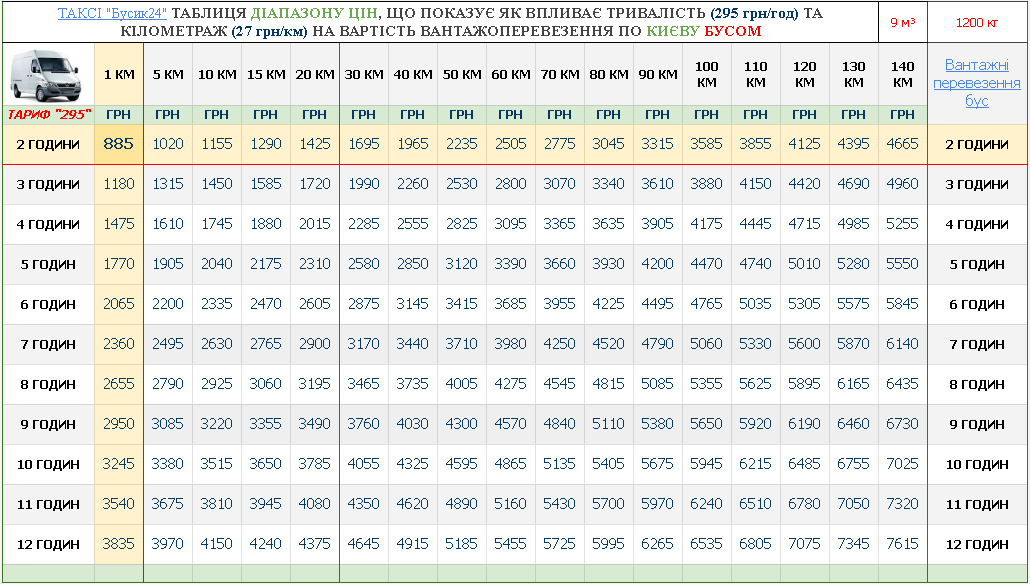Select the 1 КМ column header
This screenshot has height=584, width=1030.
[x=118, y=75]
